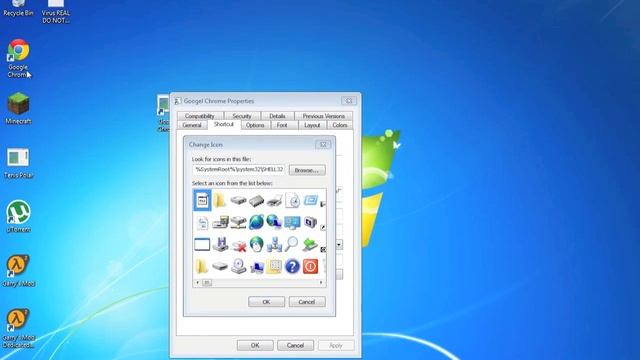This screenshot has height=360, width=640.
Task: Choose the yellow folder icon in the top row
Action: click(220, 200)
